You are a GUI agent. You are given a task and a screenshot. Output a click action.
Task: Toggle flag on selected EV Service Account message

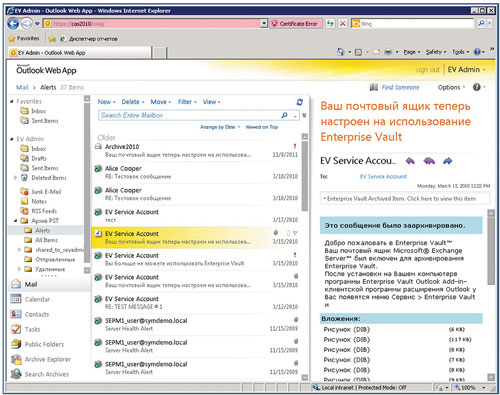[295, 233]
